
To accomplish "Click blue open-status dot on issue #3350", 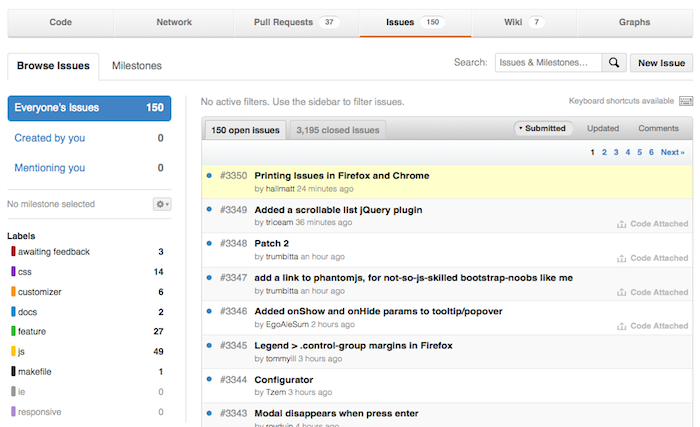I will coord(209,176).
